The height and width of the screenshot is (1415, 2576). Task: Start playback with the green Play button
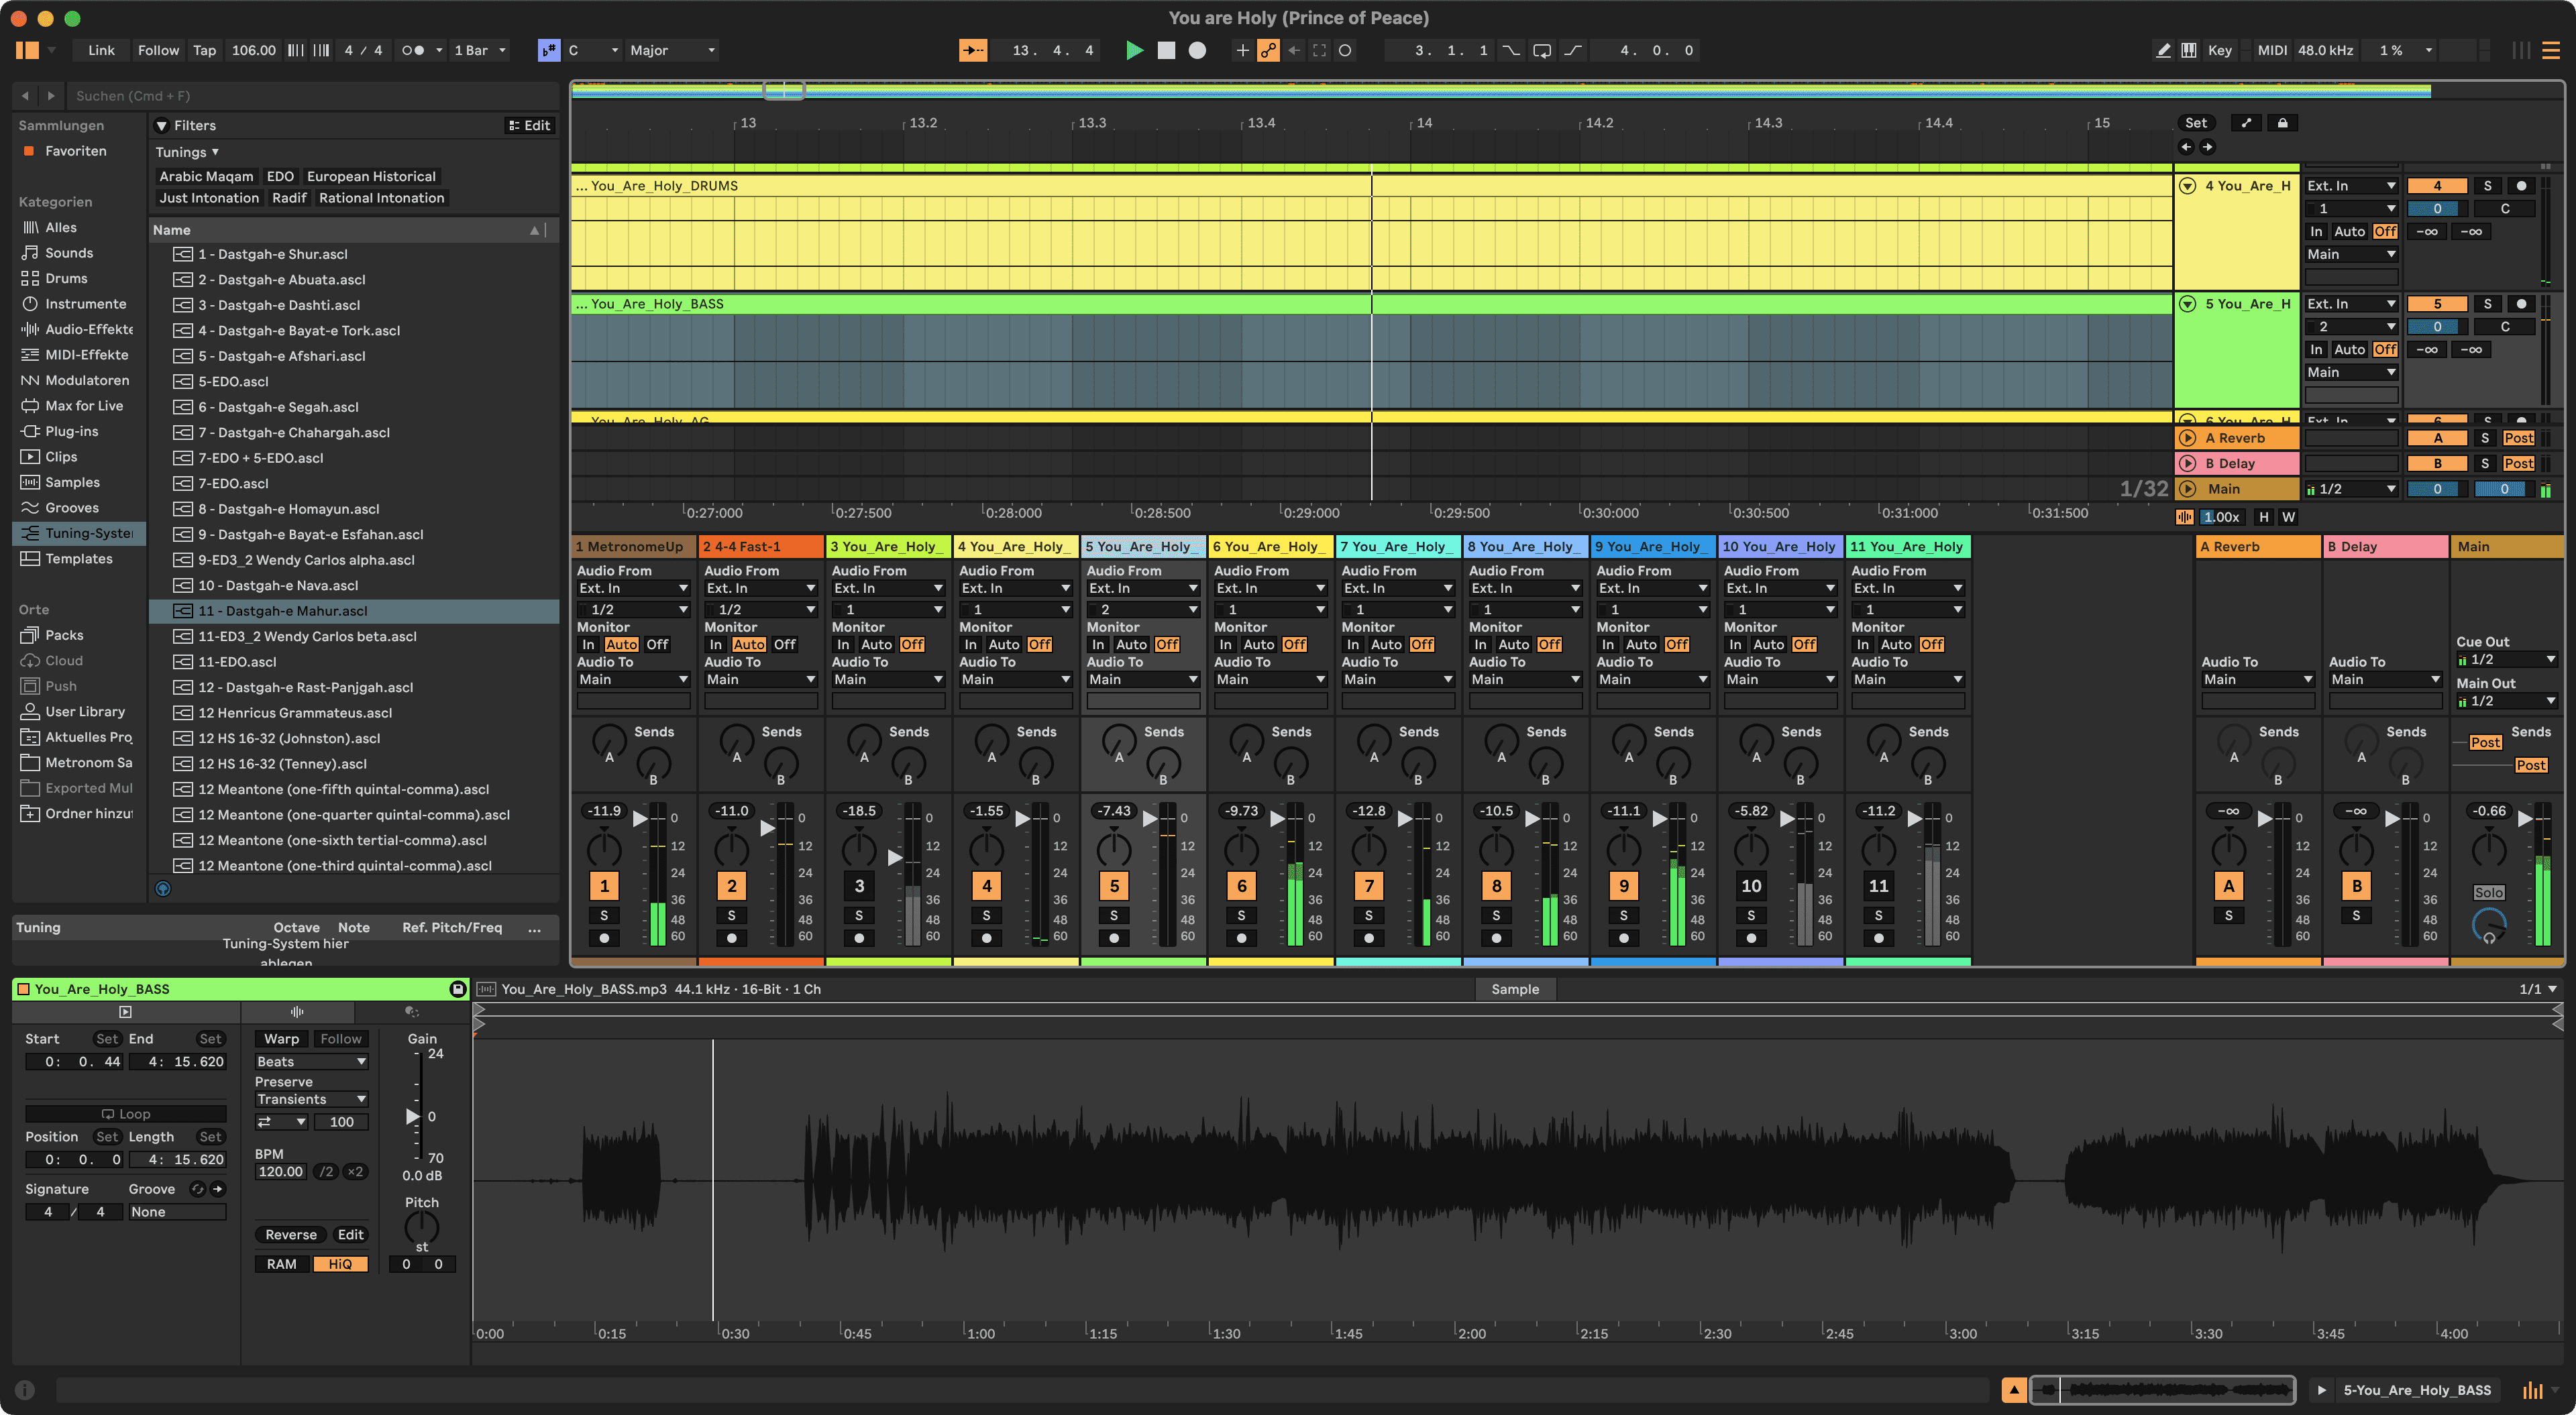(1134, 50)
